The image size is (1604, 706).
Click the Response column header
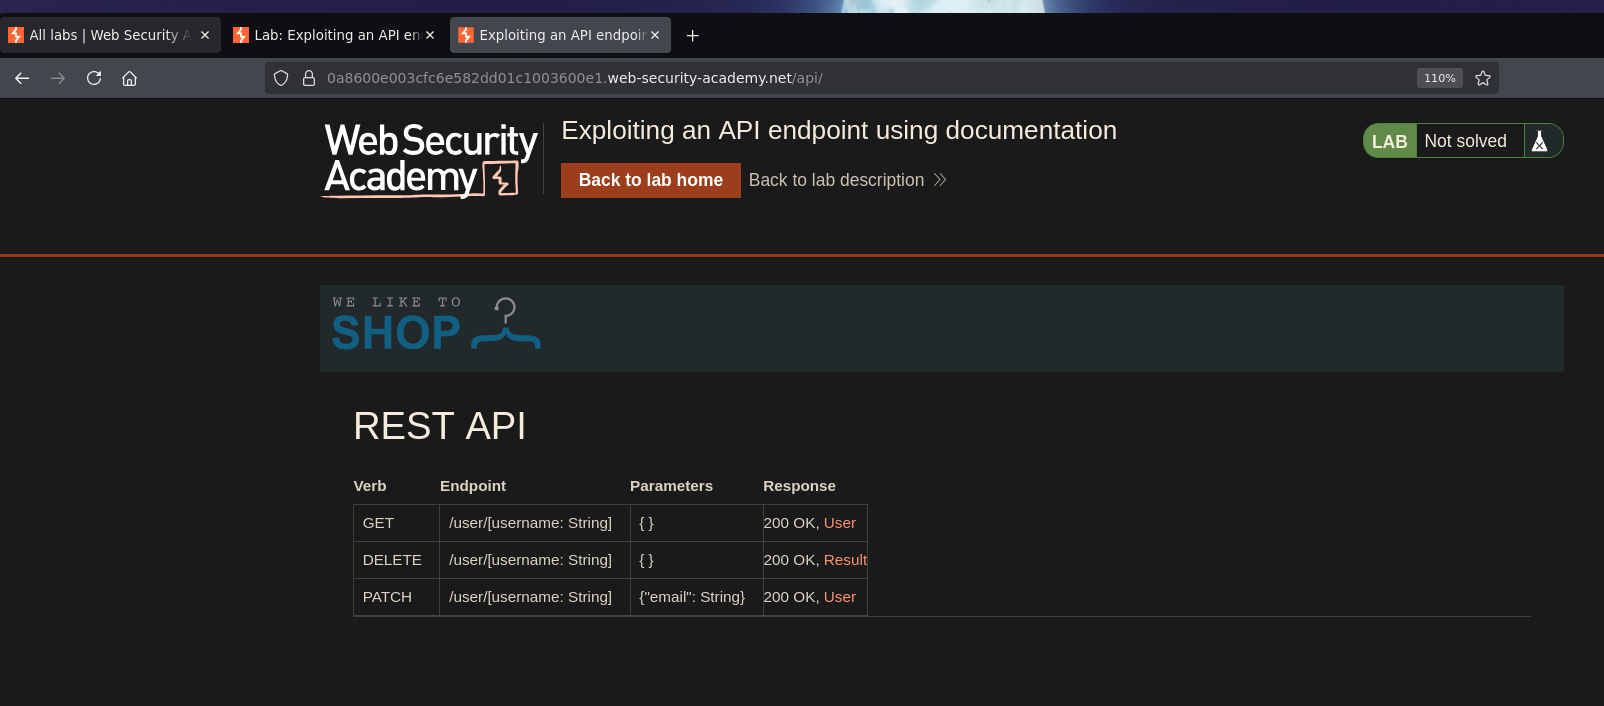click(x=799, y=486)
